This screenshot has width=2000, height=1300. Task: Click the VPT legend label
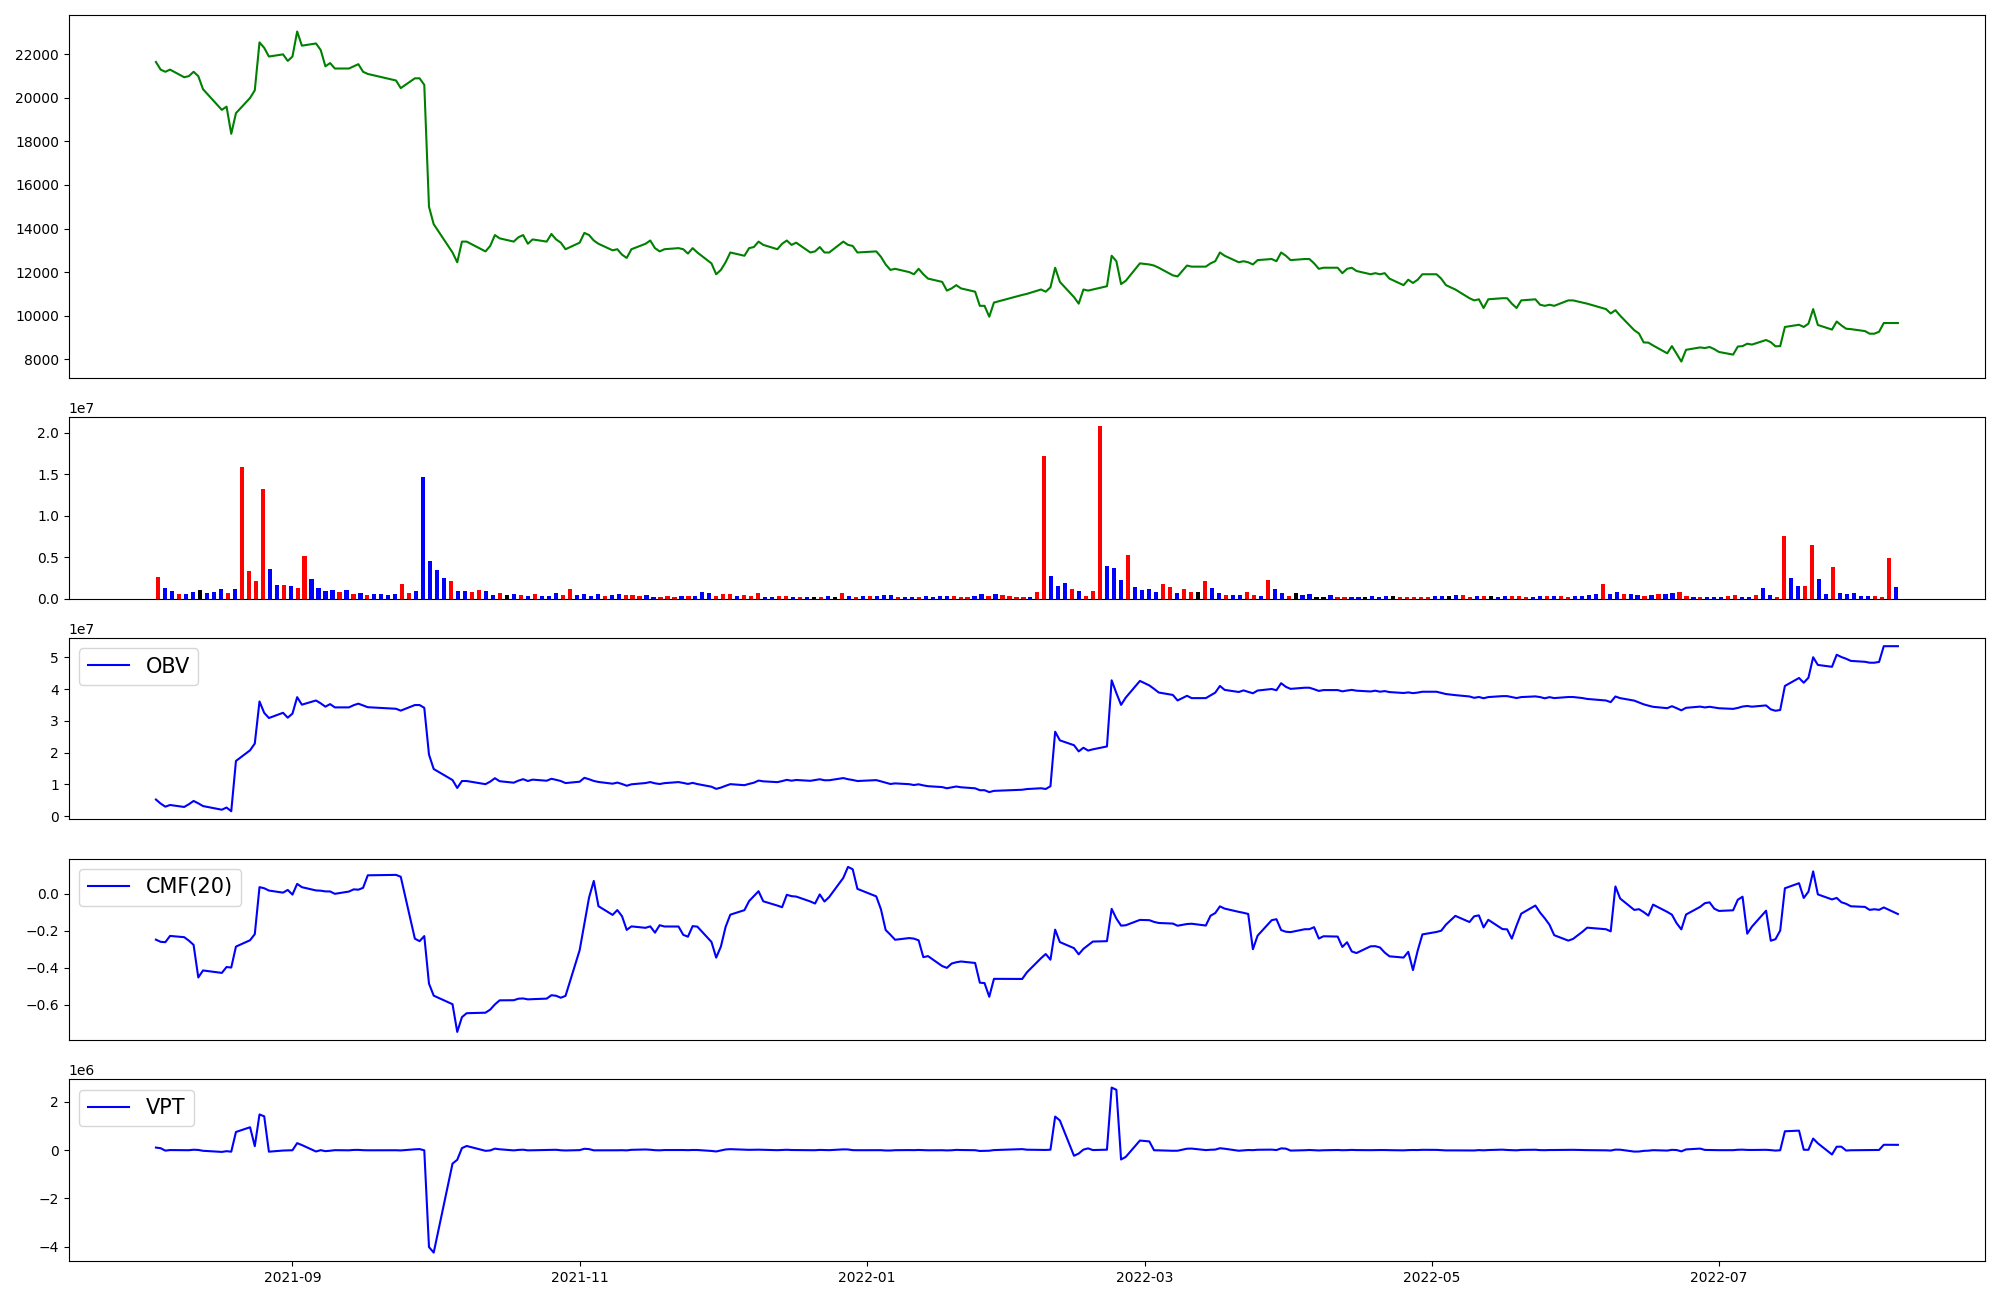point(165,1107)
